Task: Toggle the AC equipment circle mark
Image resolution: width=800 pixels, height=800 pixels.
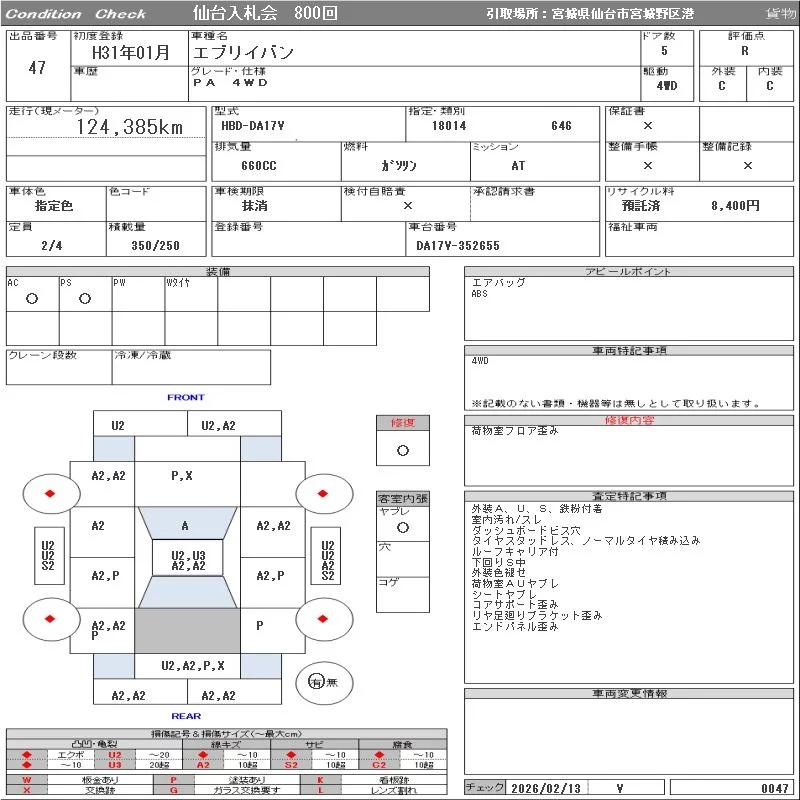Action: (31, 299)
